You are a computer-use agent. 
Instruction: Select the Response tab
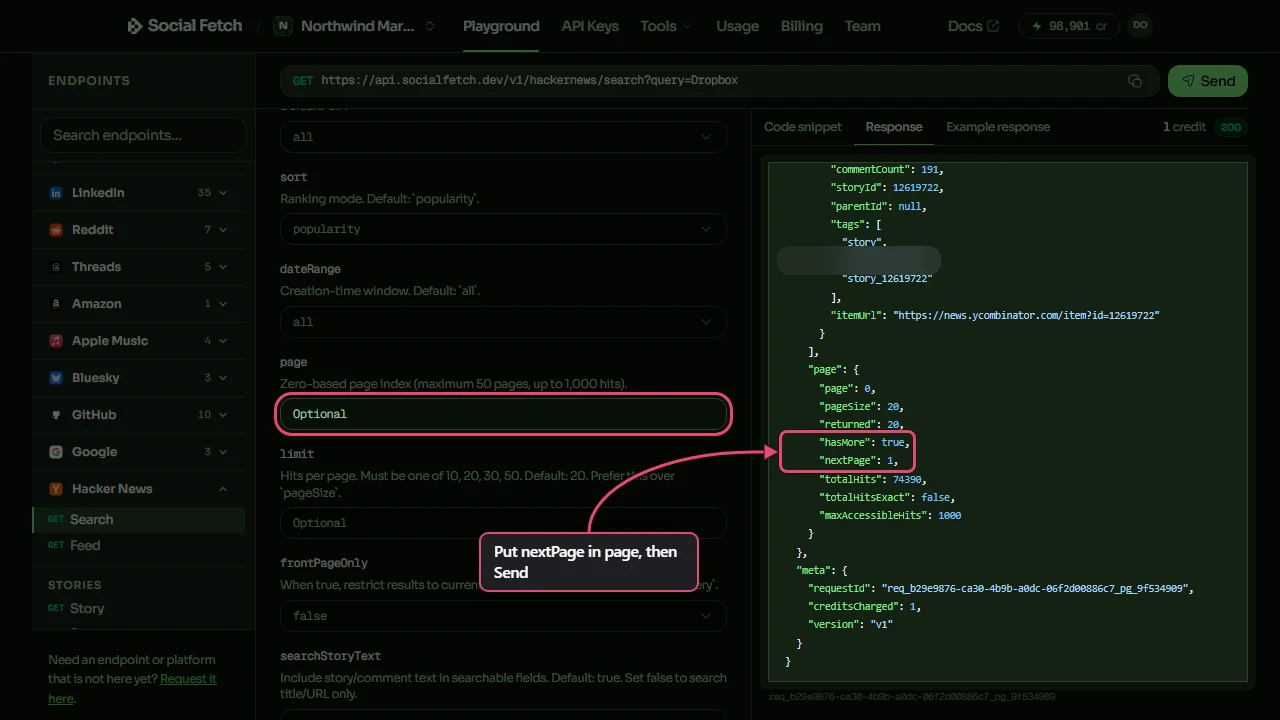(x=894, y=127)
